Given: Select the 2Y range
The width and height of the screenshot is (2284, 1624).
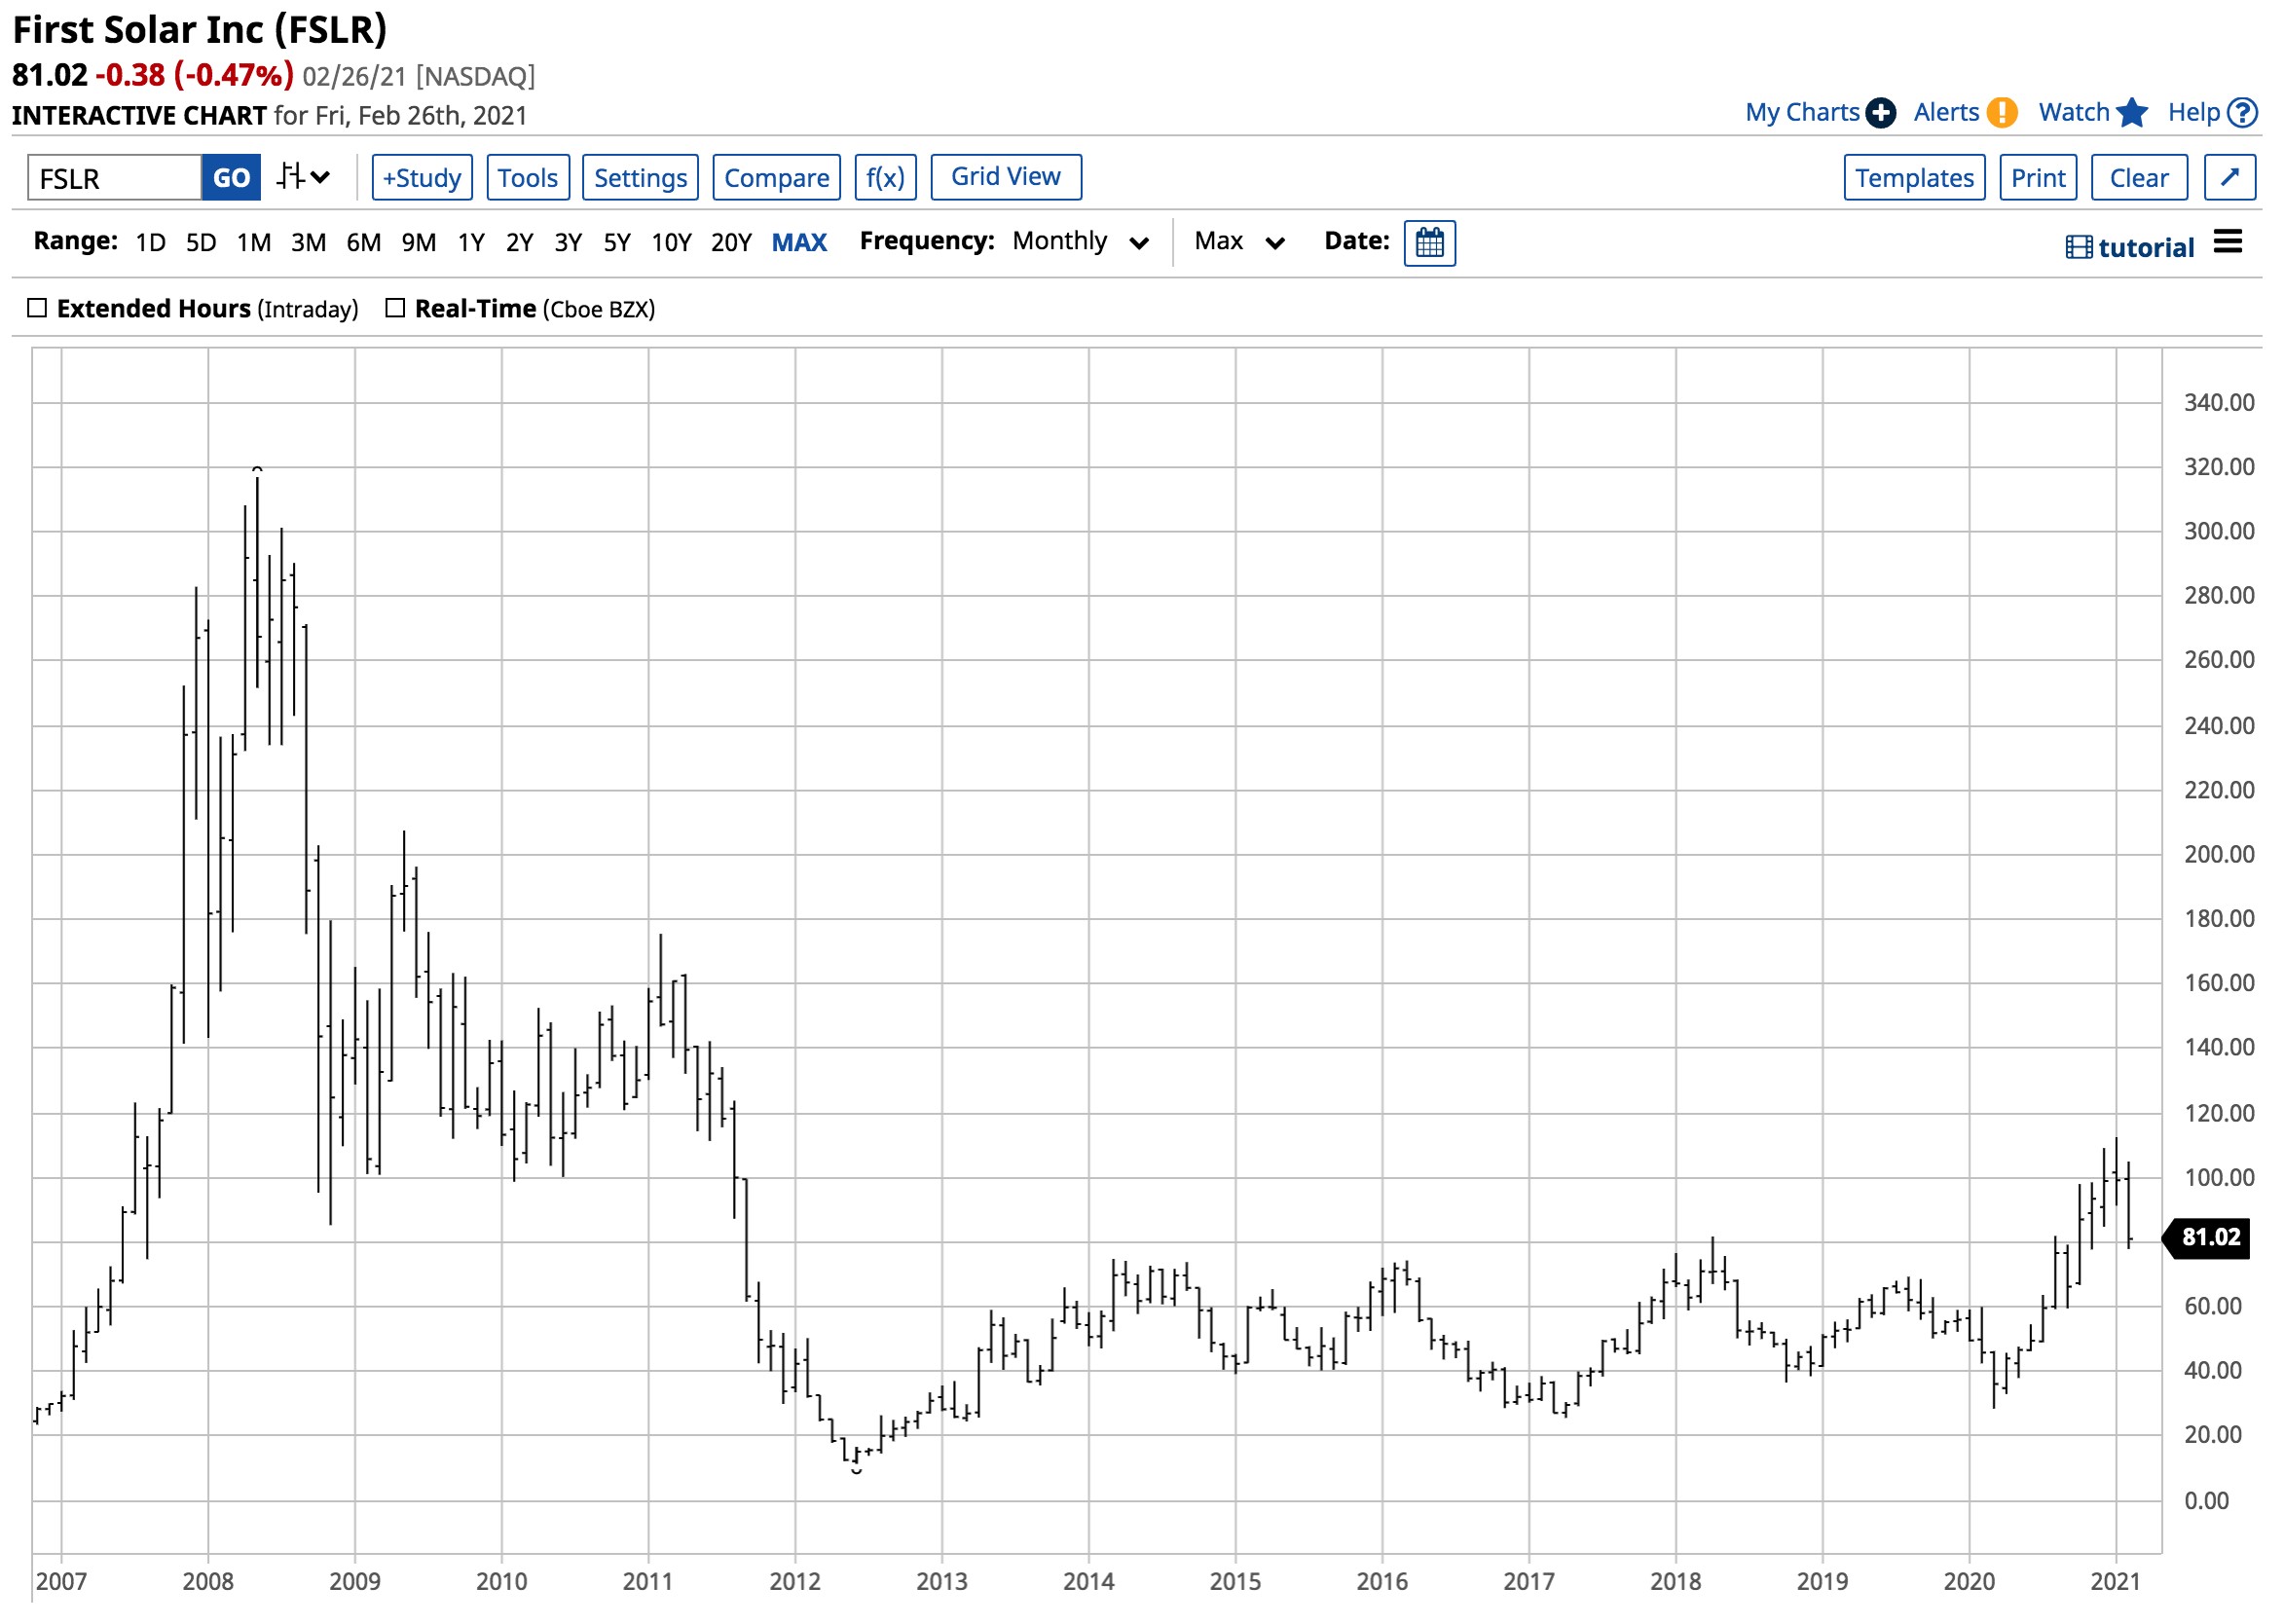Looking at the screenshot, I should pyautogui.click(x=519, y=243).
